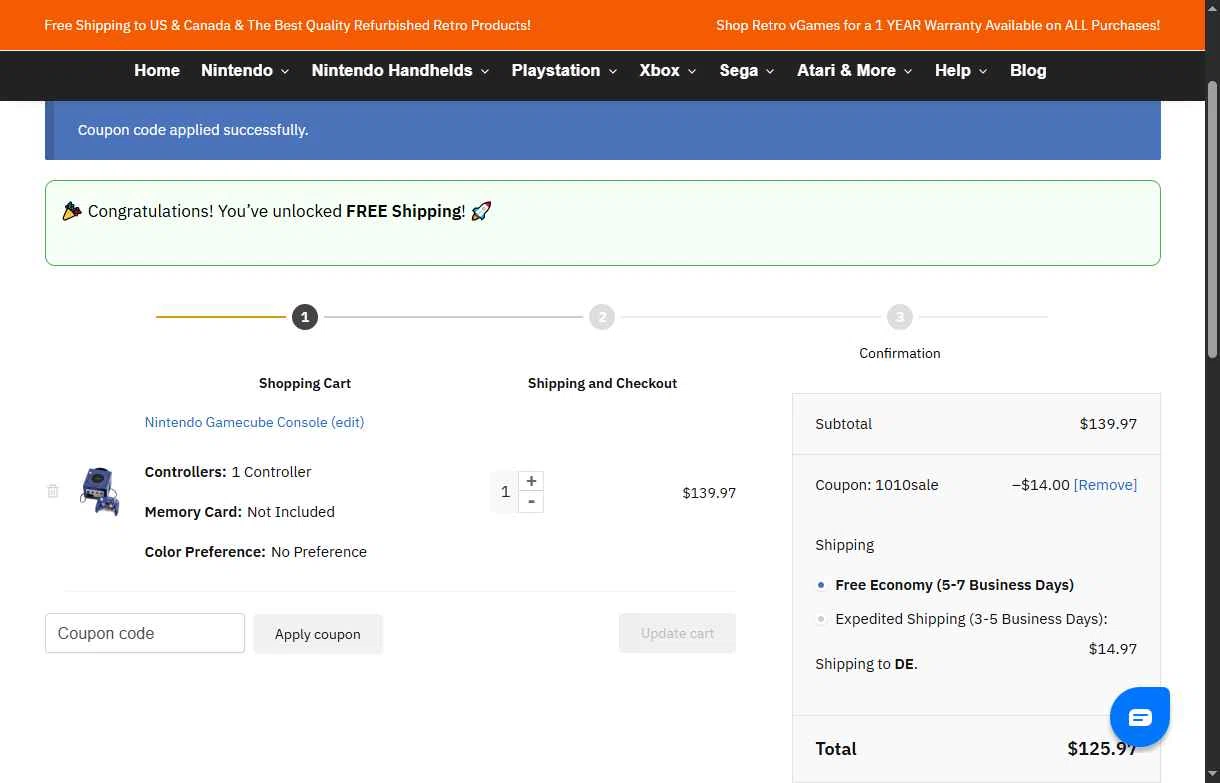Image resolution: width=1220 pixels, height=783 pixels.
Task: Click the page vertical scrollbar
Action: 1212,218
